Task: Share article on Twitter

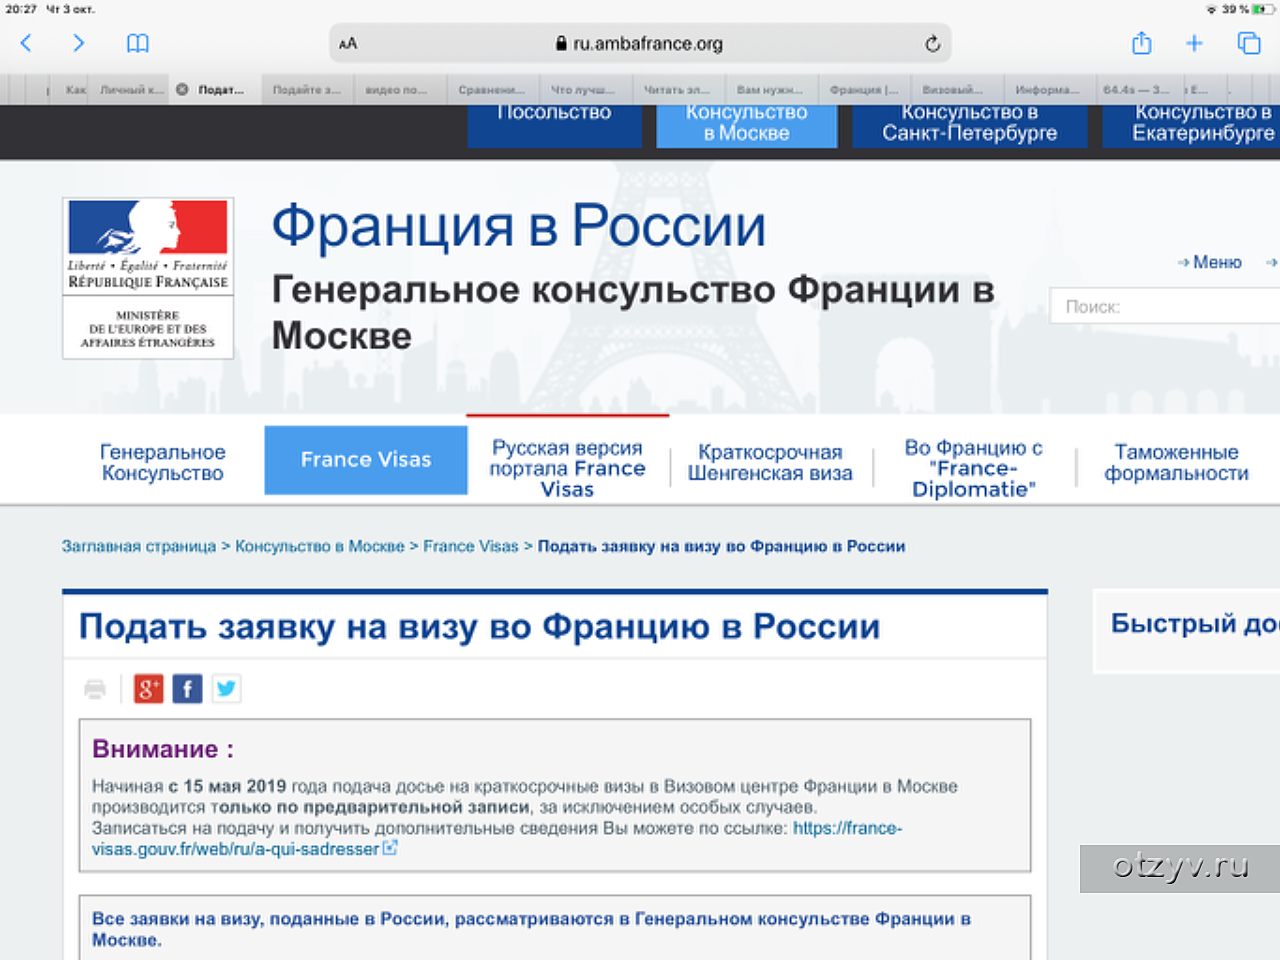Action: [x=227, y=689]
